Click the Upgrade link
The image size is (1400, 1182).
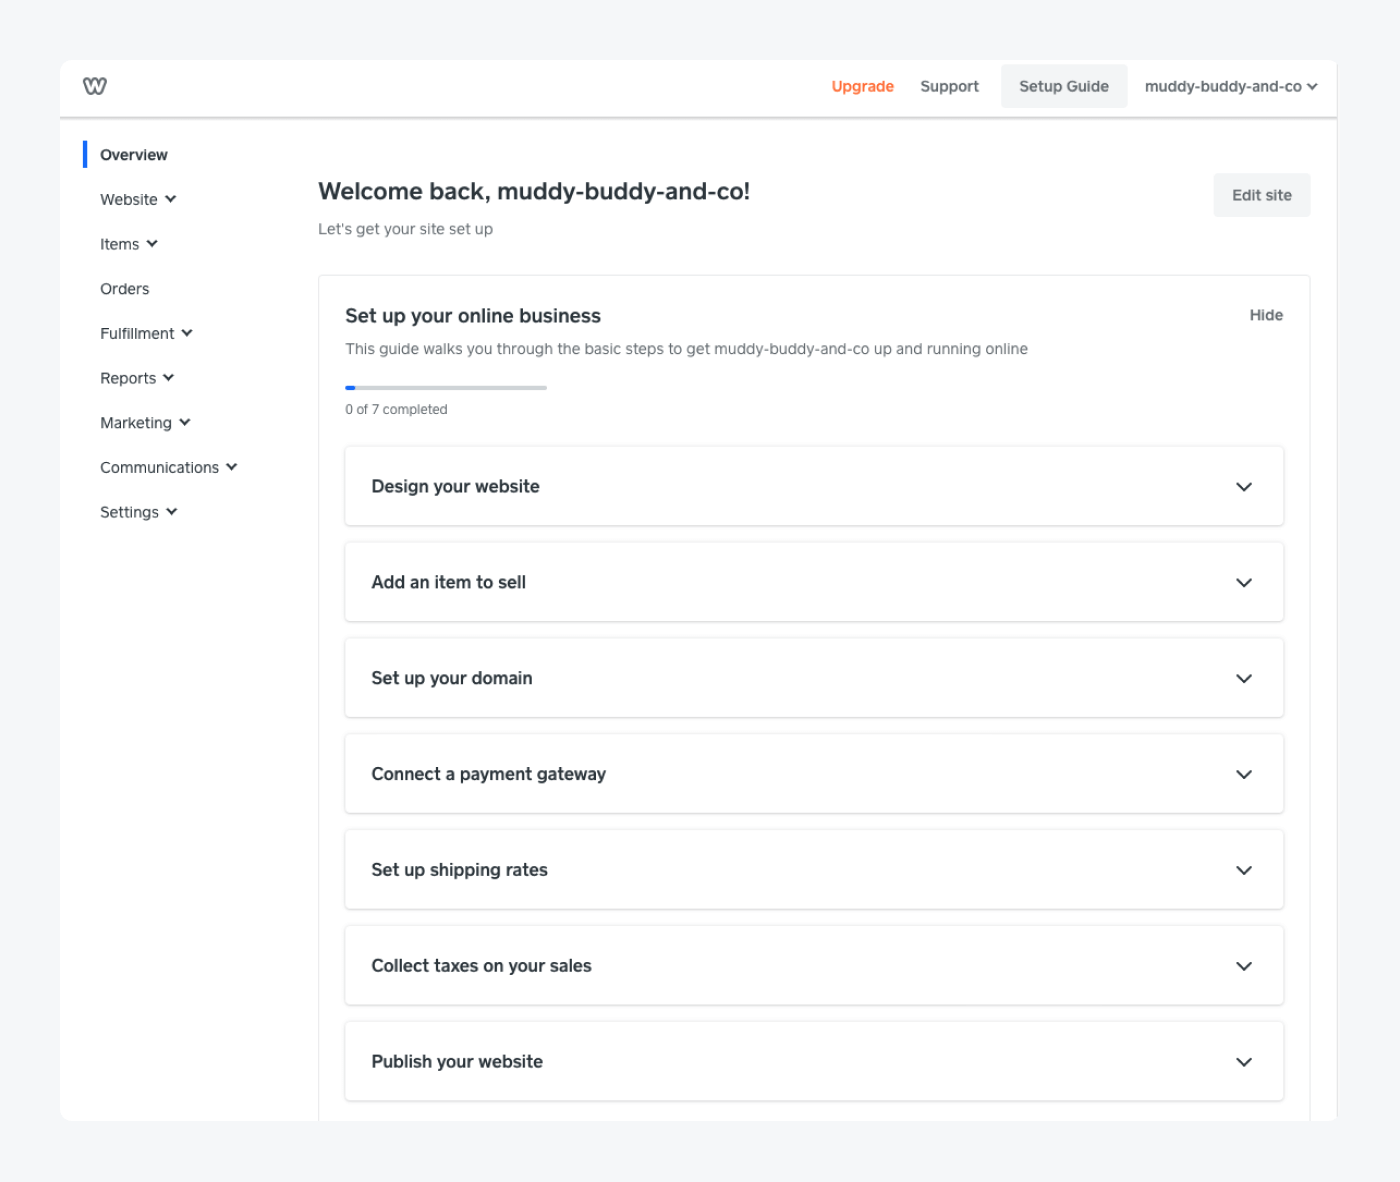pos(862,86)
